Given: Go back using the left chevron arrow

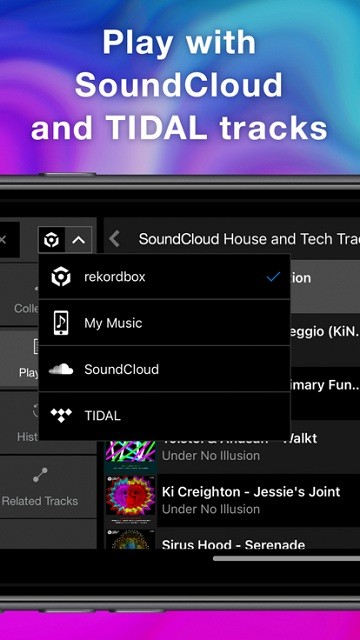Looking at the screenshot, I should (115, 239).
